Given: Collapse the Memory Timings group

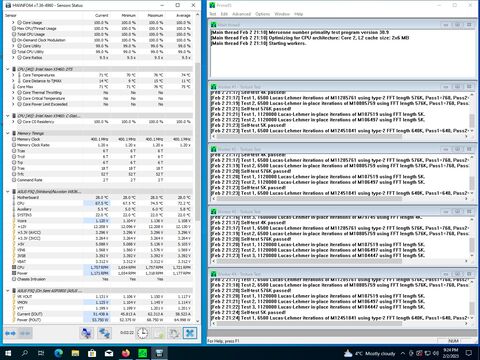Looking at the screenshot, I should point(8,133).
